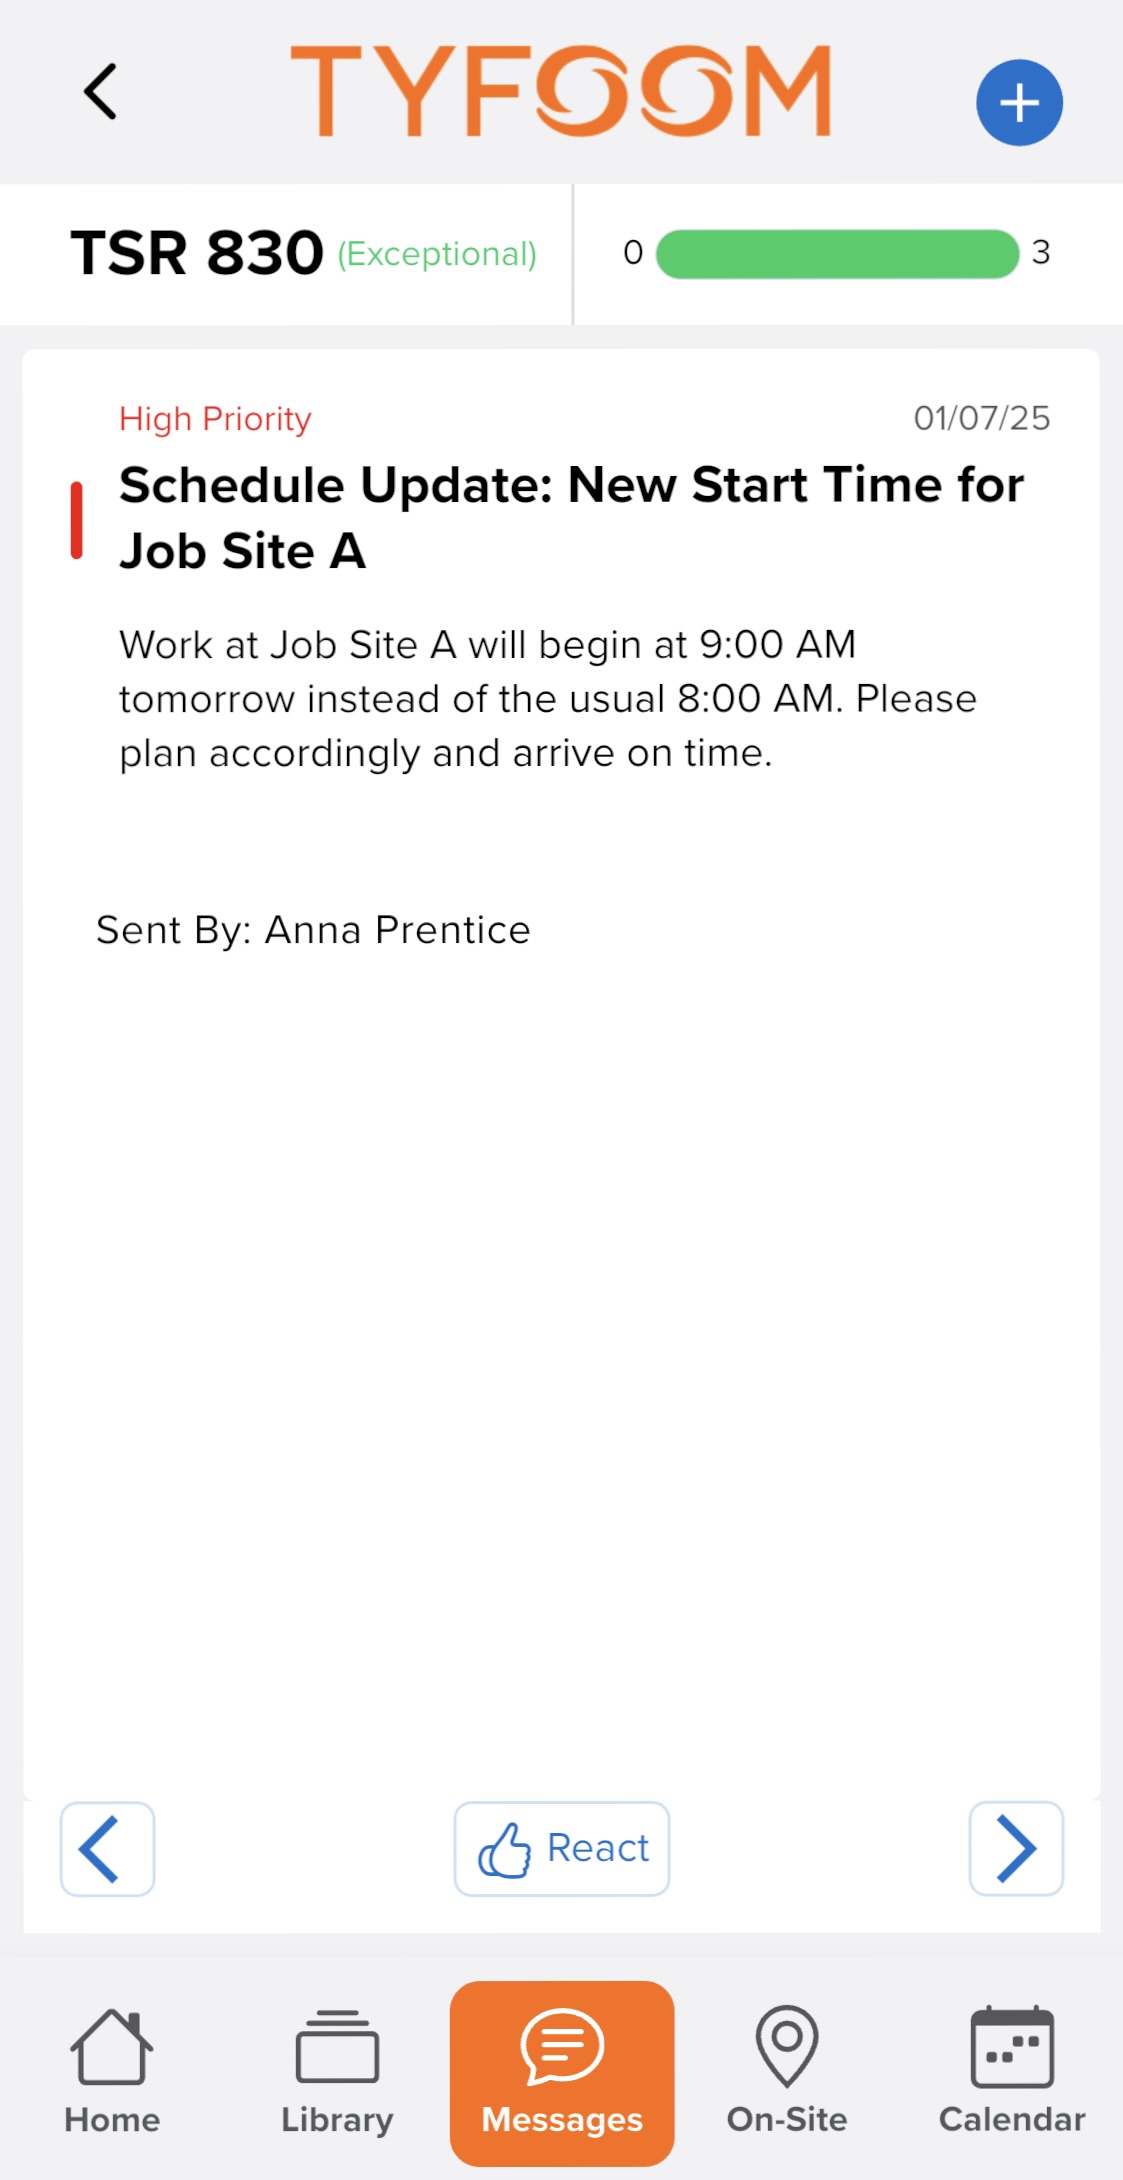Tap the Sent By Anna Prentice line
1123x2180 pixels.
(313, 930)
